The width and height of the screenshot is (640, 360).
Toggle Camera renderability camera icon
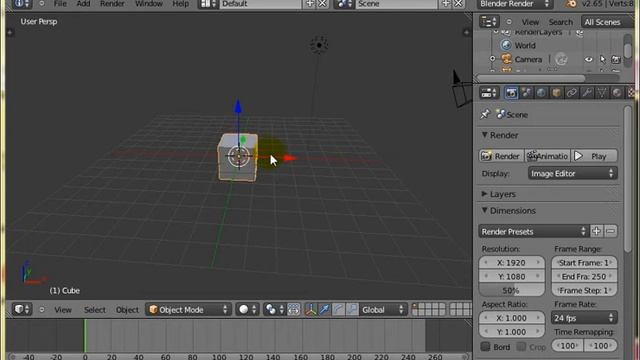(616, 60)
